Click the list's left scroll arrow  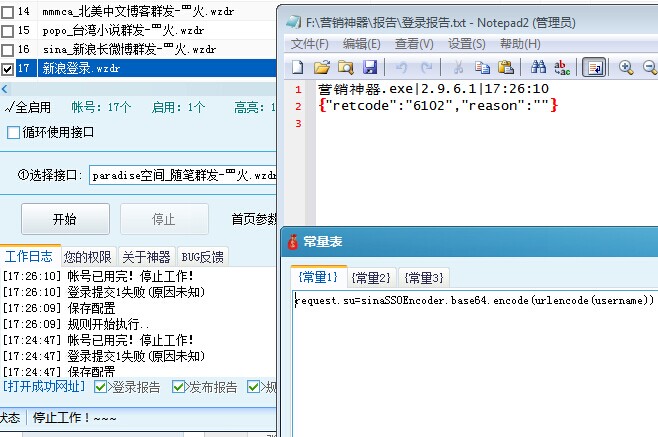(x=5, y=89)
